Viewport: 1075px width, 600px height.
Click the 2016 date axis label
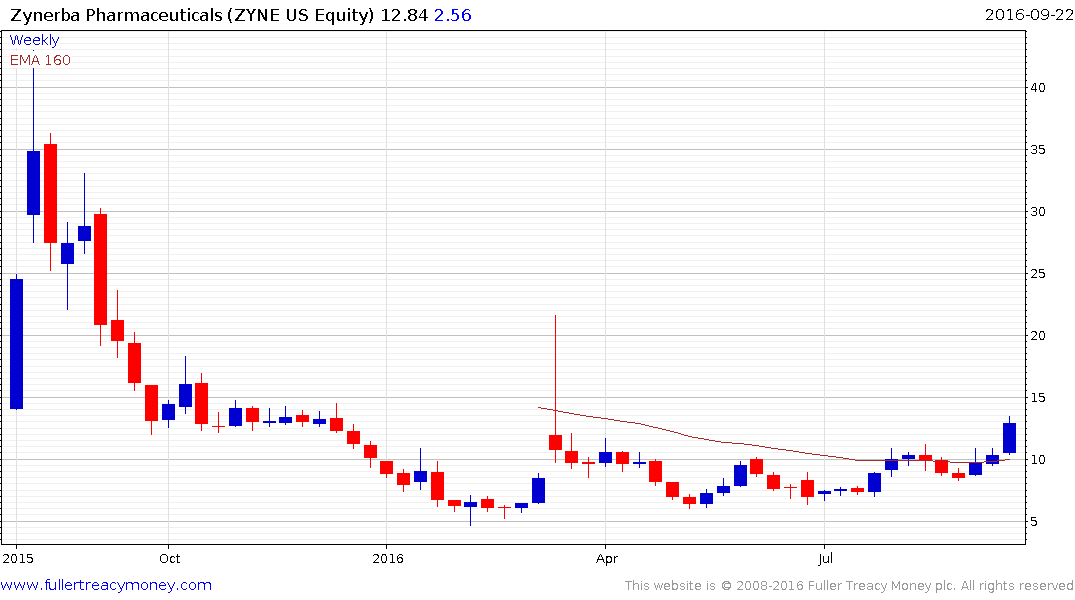[387, 558]
